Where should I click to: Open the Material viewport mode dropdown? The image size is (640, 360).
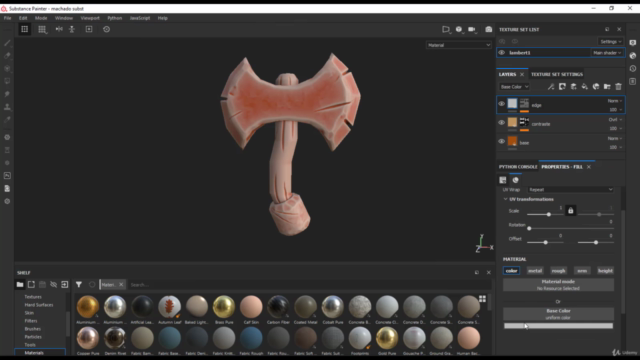[x=458, y=45]
